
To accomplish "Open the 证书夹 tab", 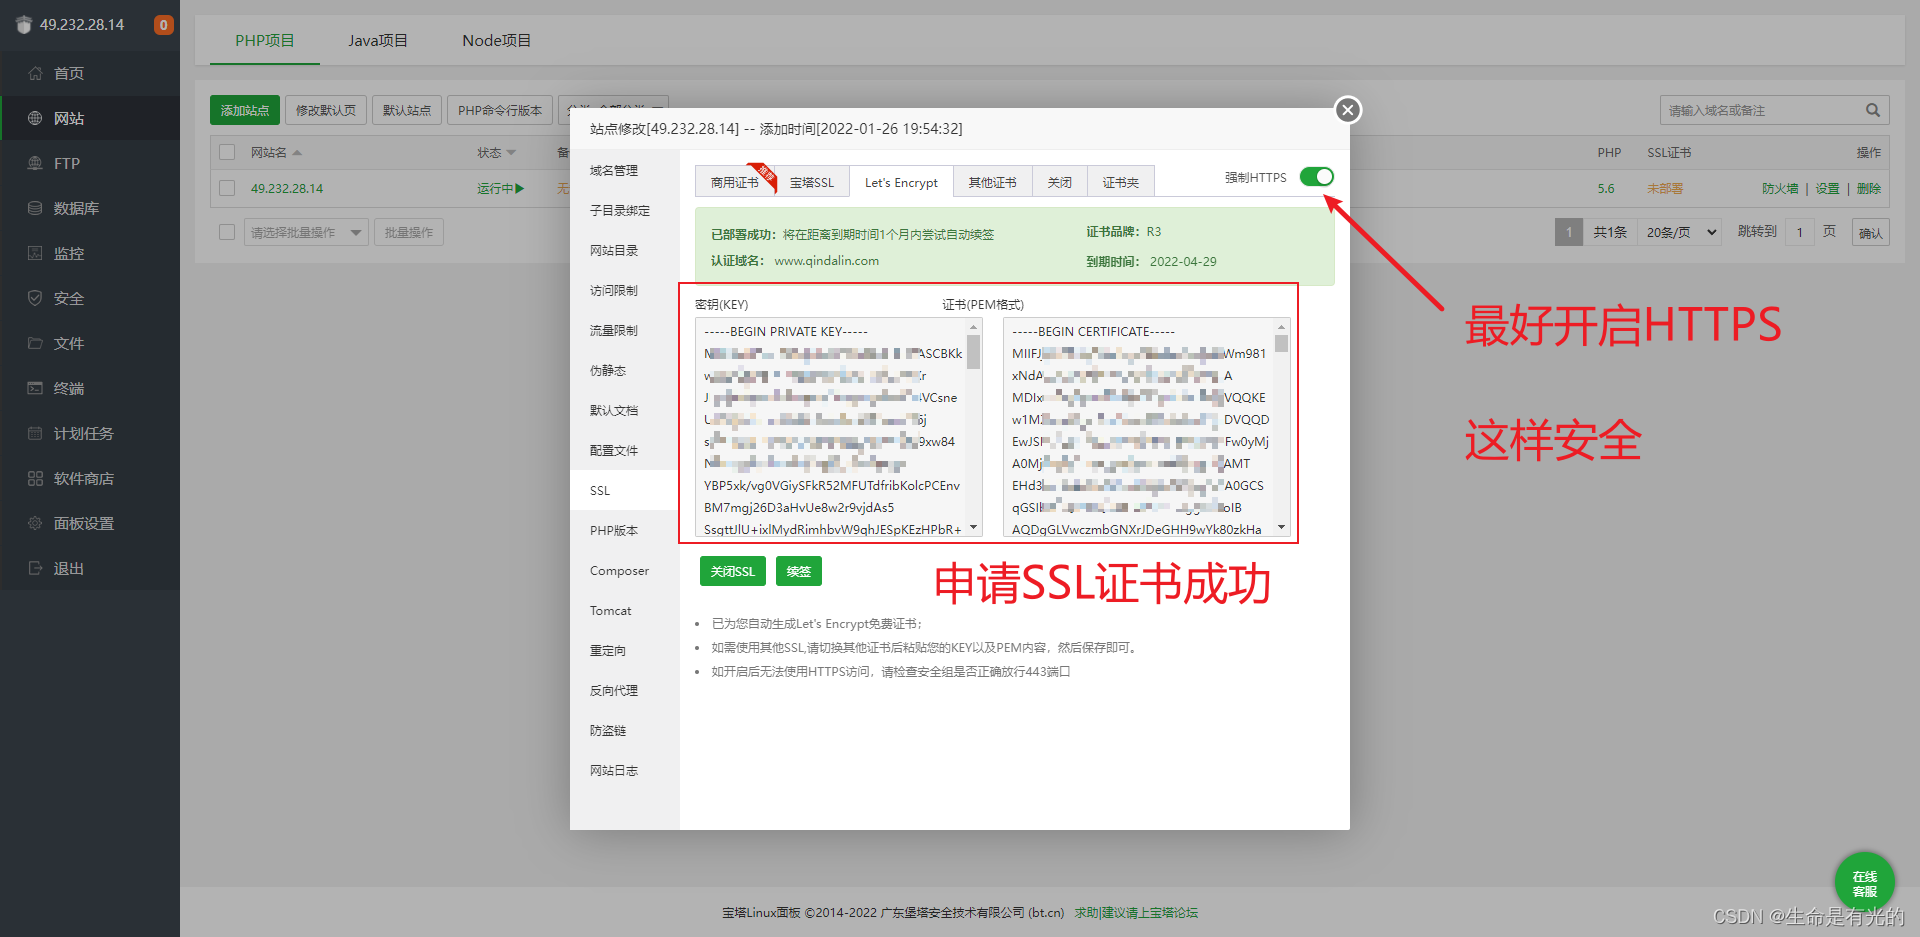I will tap(1120, 182).
